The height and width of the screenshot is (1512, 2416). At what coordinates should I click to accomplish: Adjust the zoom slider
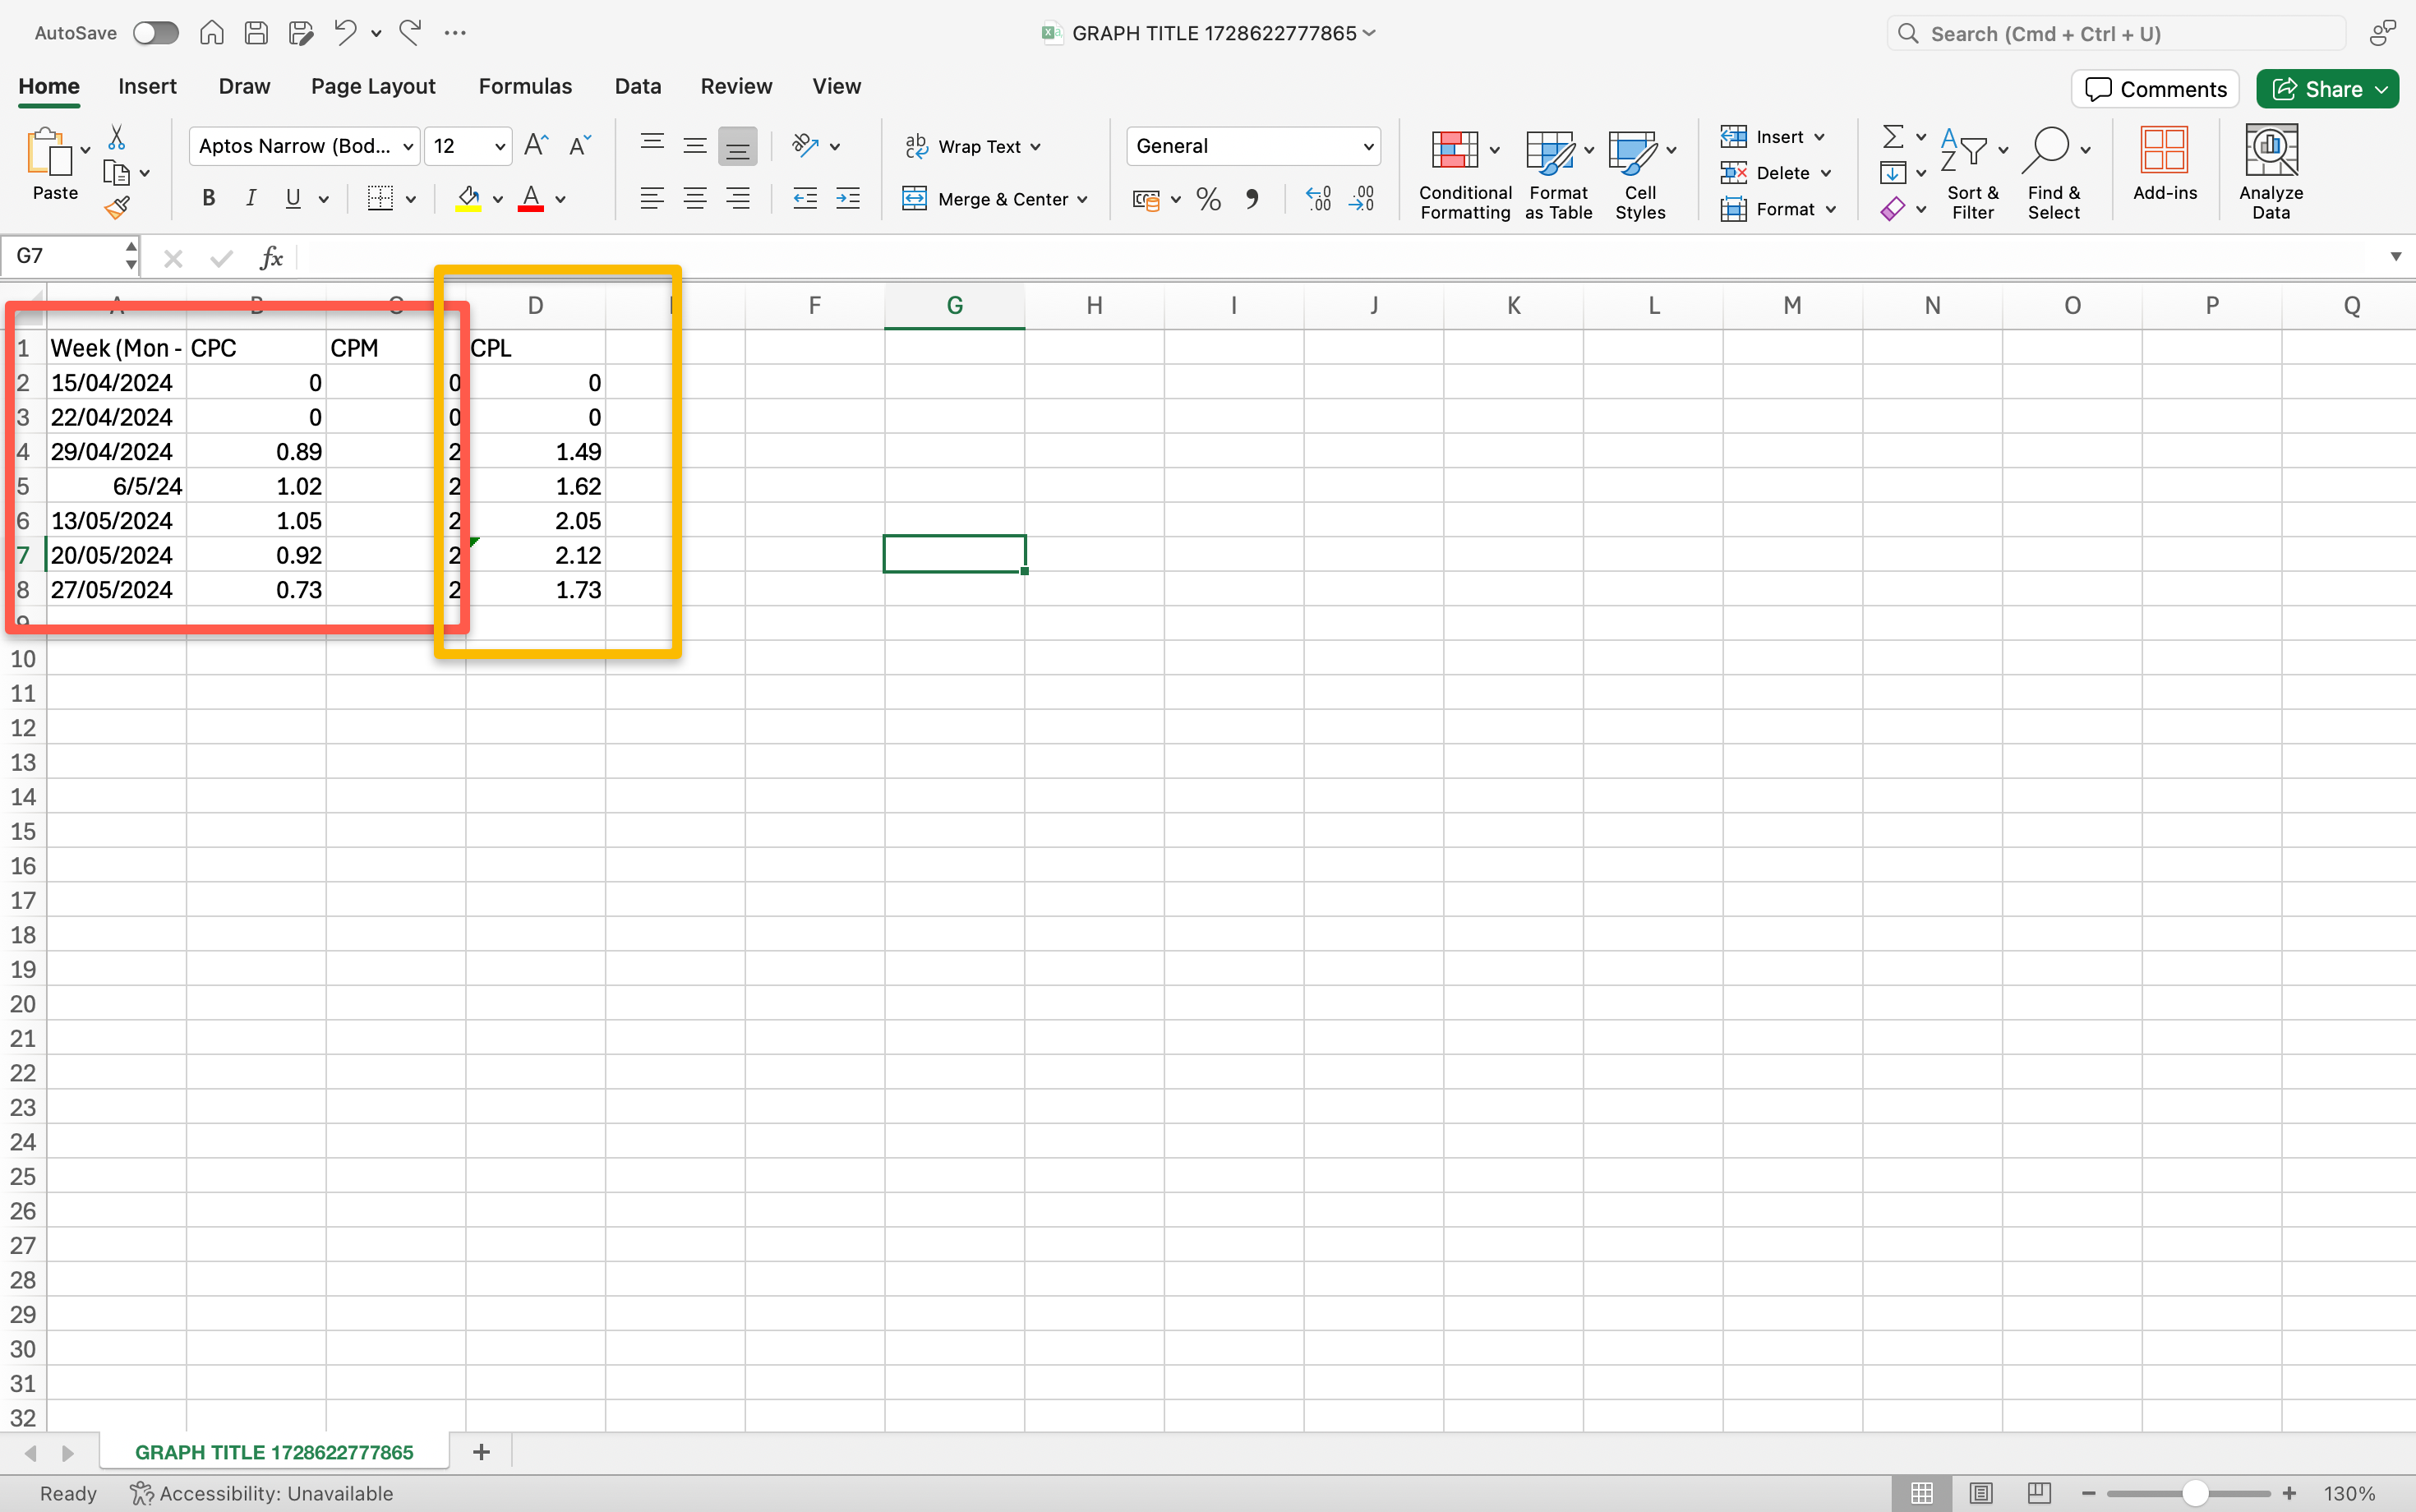[2194, 1493]
